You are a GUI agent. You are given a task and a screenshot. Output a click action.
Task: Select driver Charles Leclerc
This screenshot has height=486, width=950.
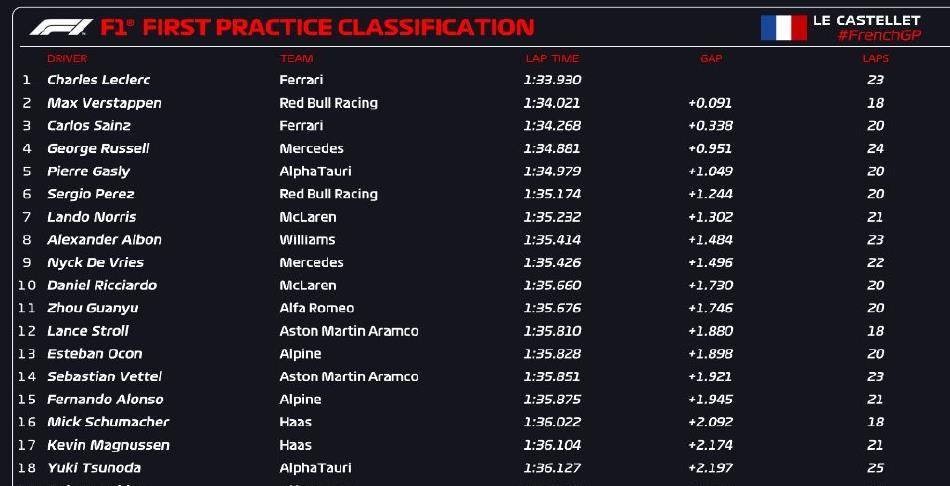tap(99, 80)
